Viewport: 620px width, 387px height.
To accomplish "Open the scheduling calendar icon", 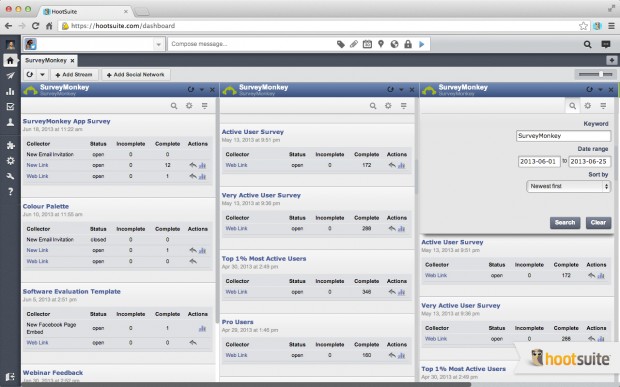I will pos(367,44).
